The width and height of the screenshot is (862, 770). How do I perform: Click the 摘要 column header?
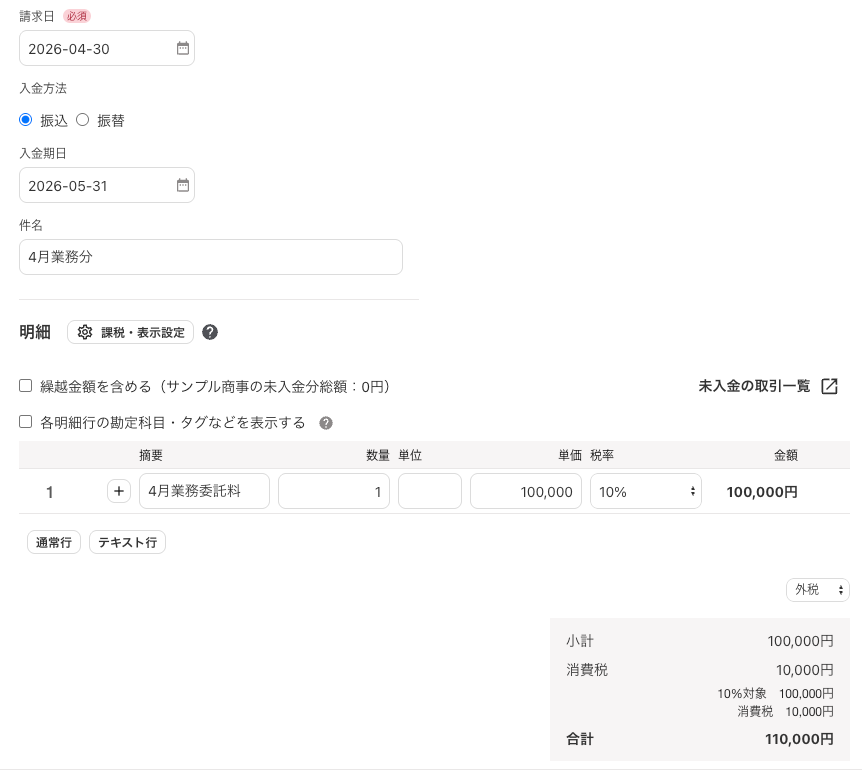(x=151, y=455)
